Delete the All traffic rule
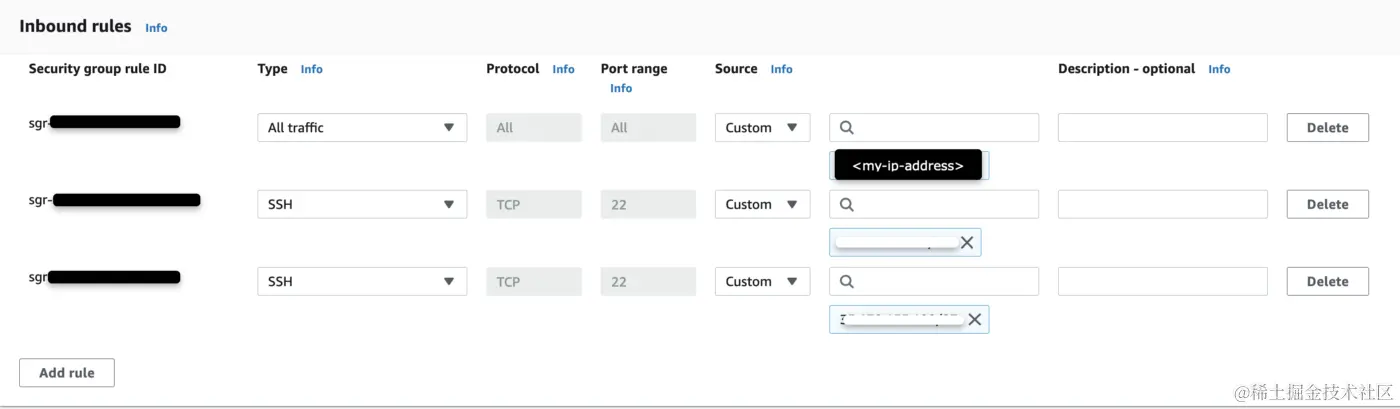 1327,128
